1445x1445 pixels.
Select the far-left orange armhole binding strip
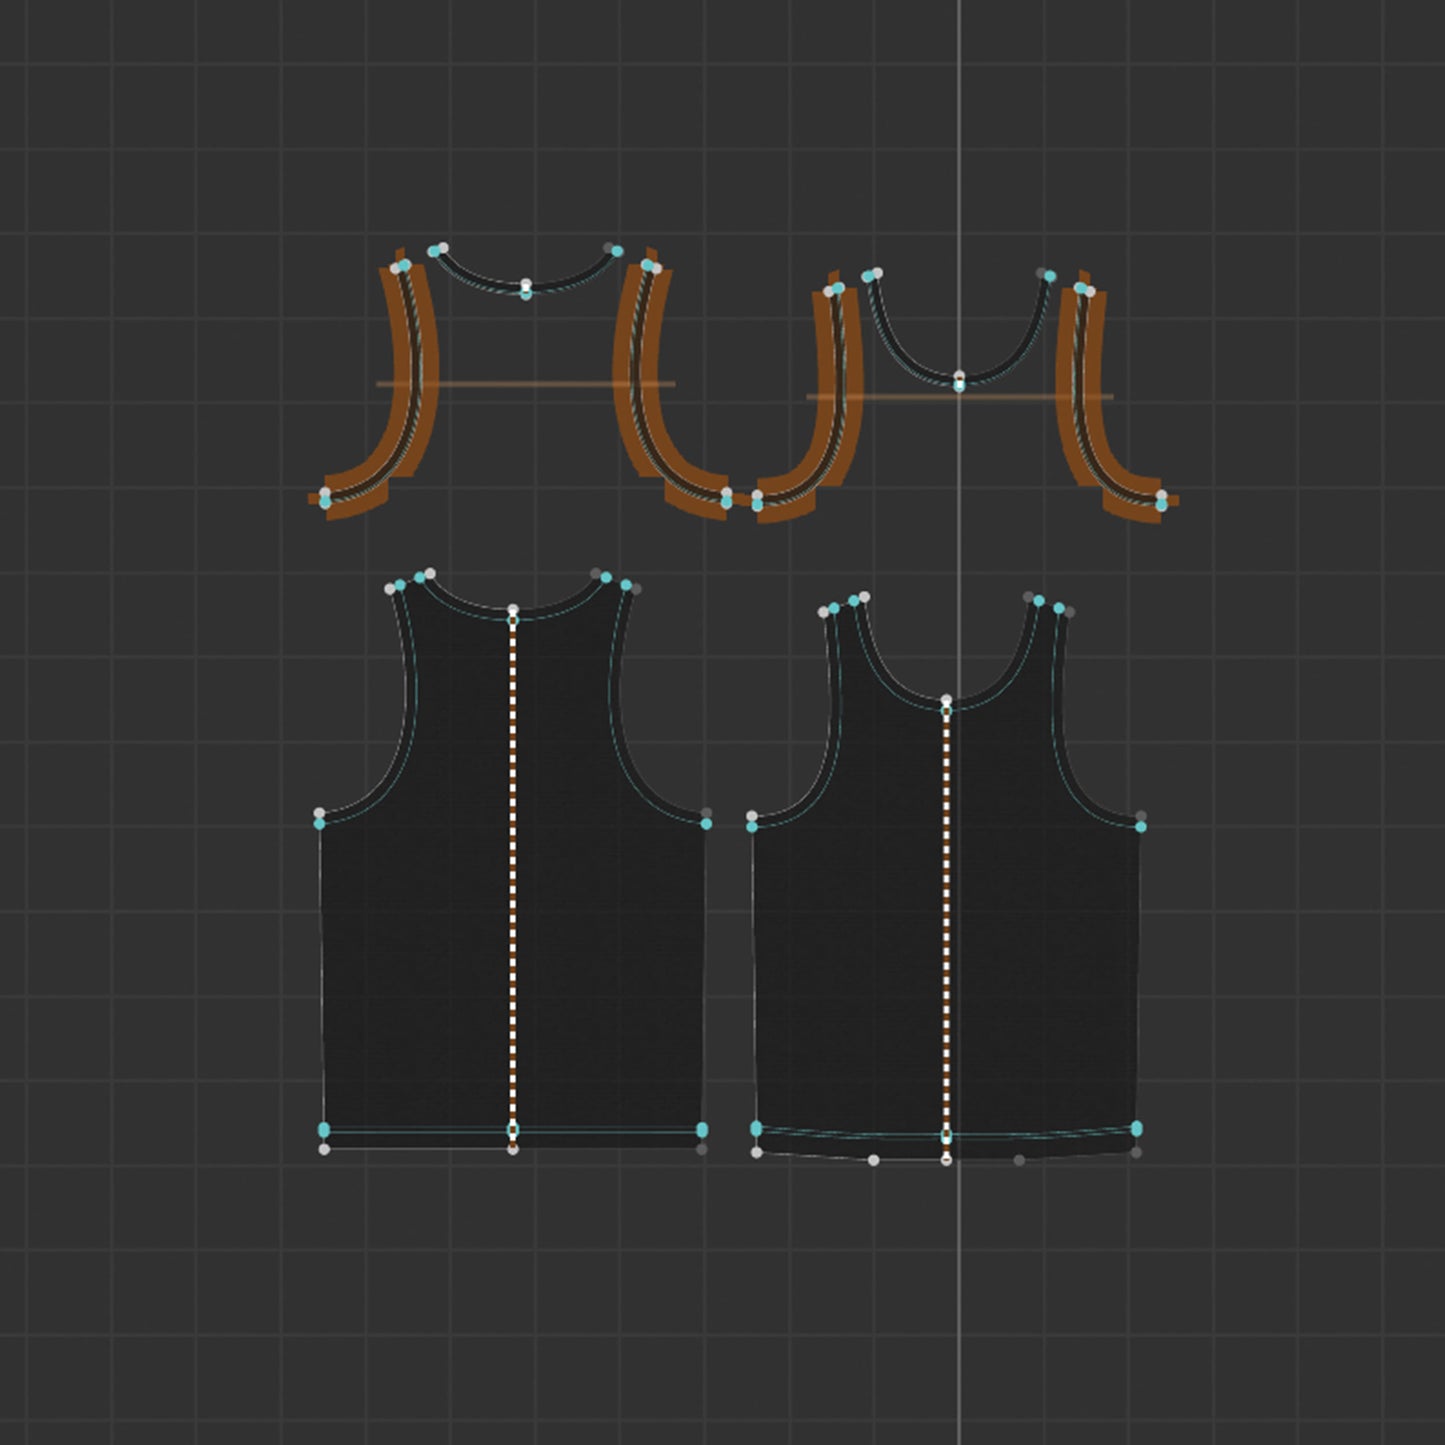405,400
